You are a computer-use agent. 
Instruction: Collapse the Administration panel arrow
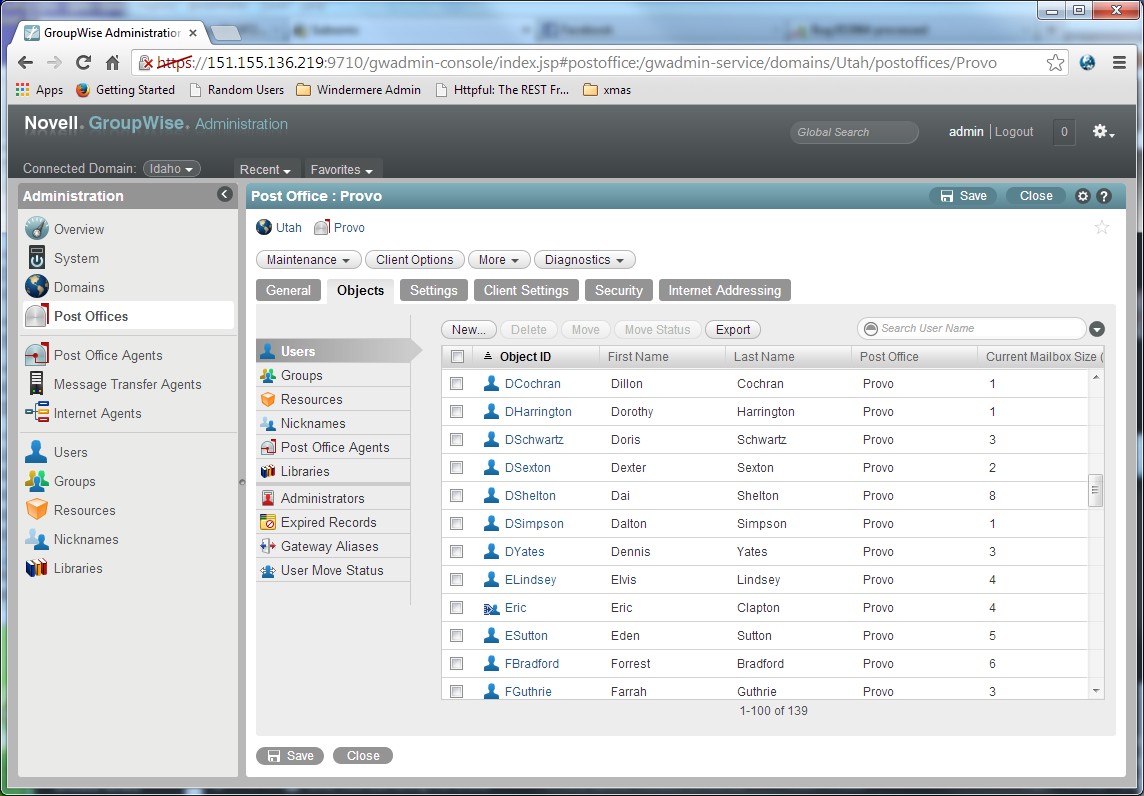[225, 194]
